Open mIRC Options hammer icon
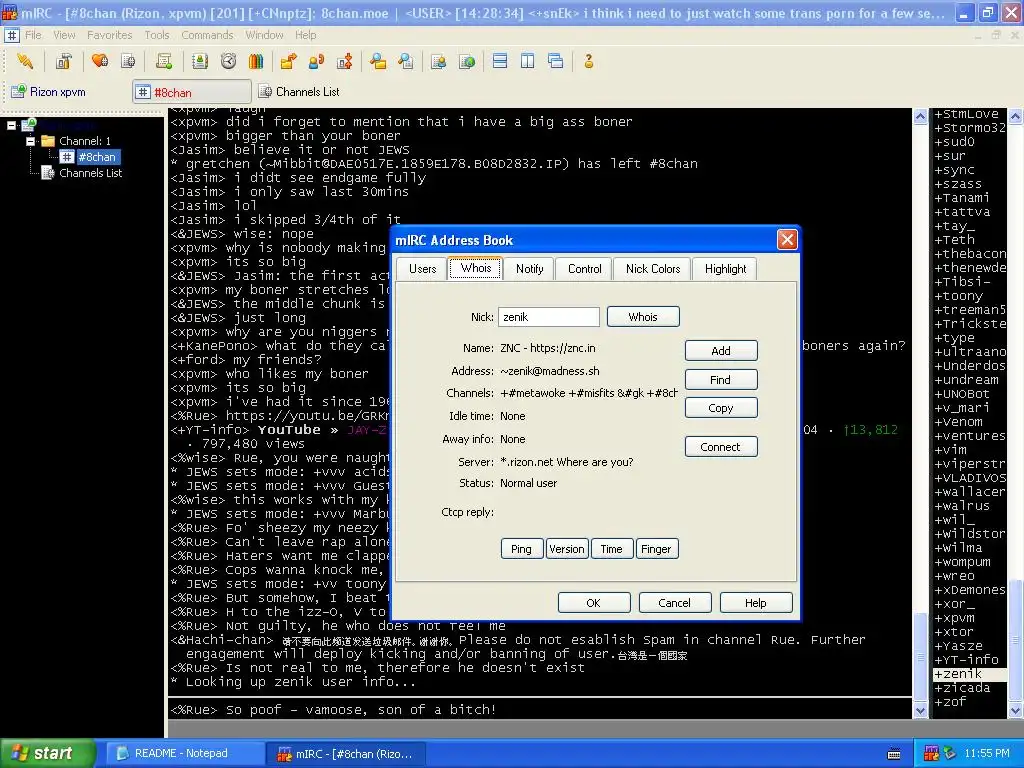This screenshot has height=768, width=1024. pos(63,61)
